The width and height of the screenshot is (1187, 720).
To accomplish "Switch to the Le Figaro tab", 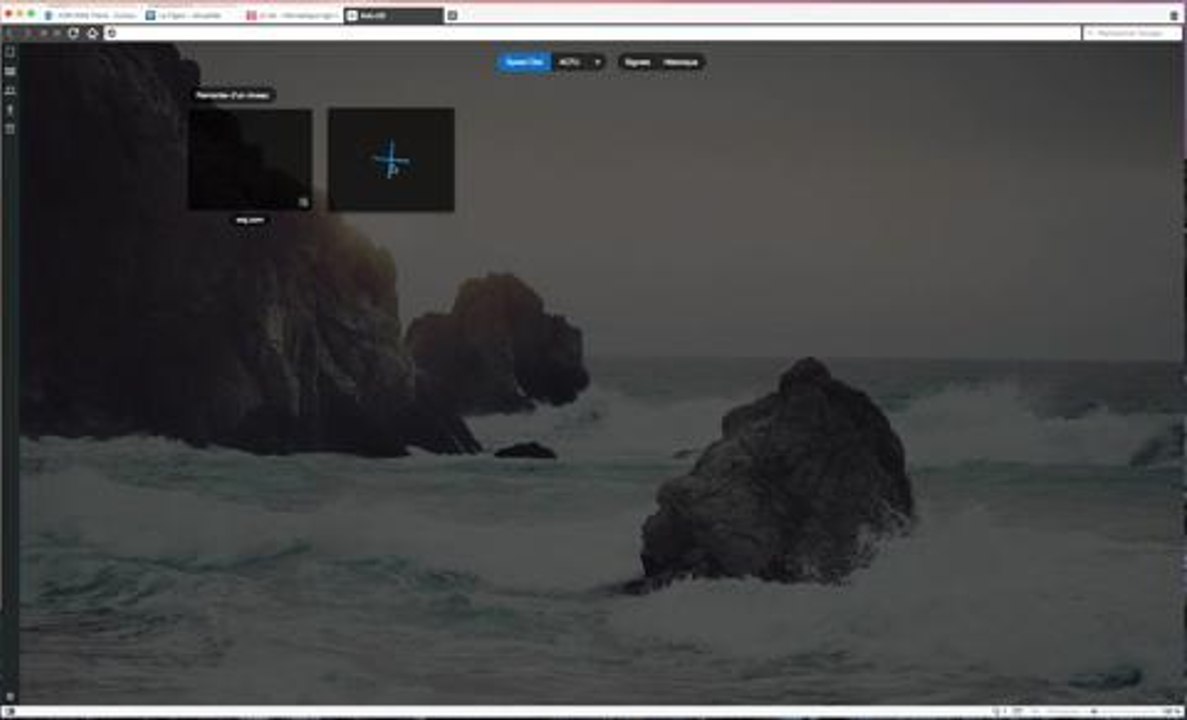I will point(192,15).
